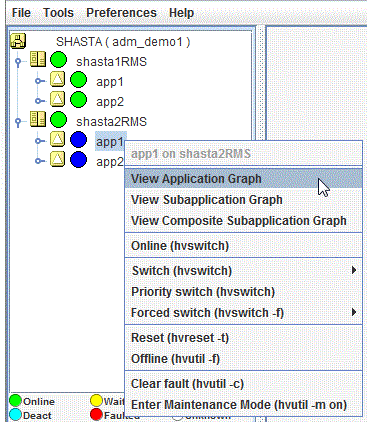
Task: Click the Deact legend text
Action: click(37, 416)
